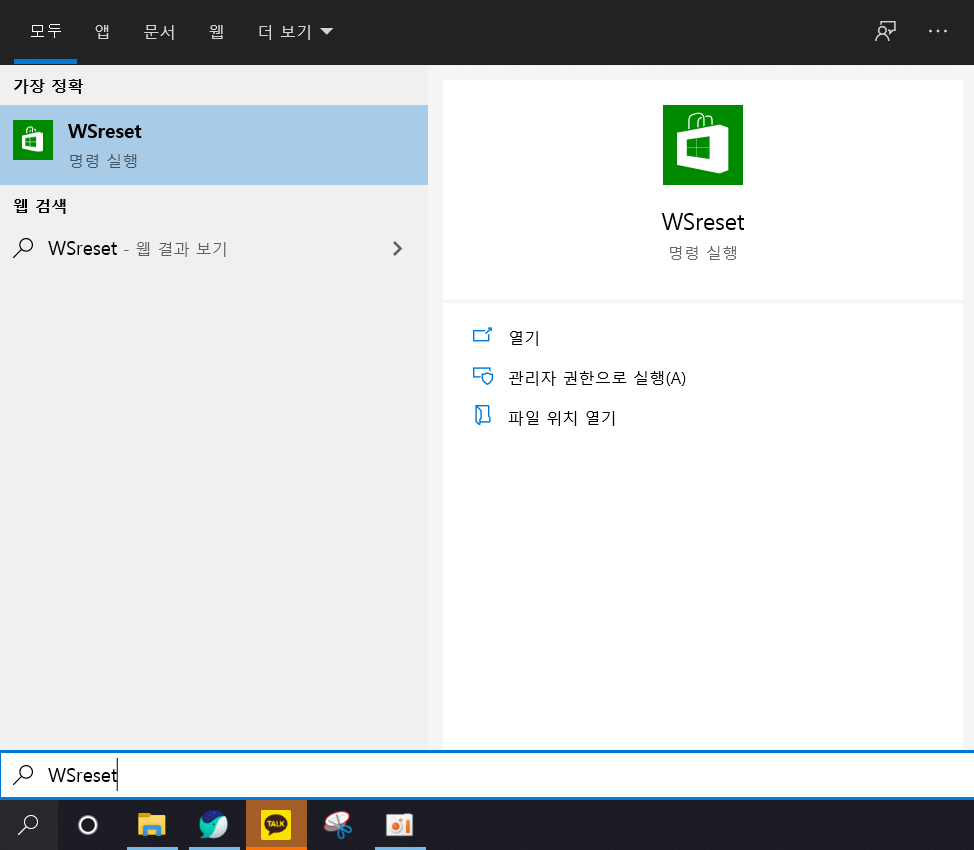
Task: Click the magnifier icon beside web result
Action: point(24,248)
